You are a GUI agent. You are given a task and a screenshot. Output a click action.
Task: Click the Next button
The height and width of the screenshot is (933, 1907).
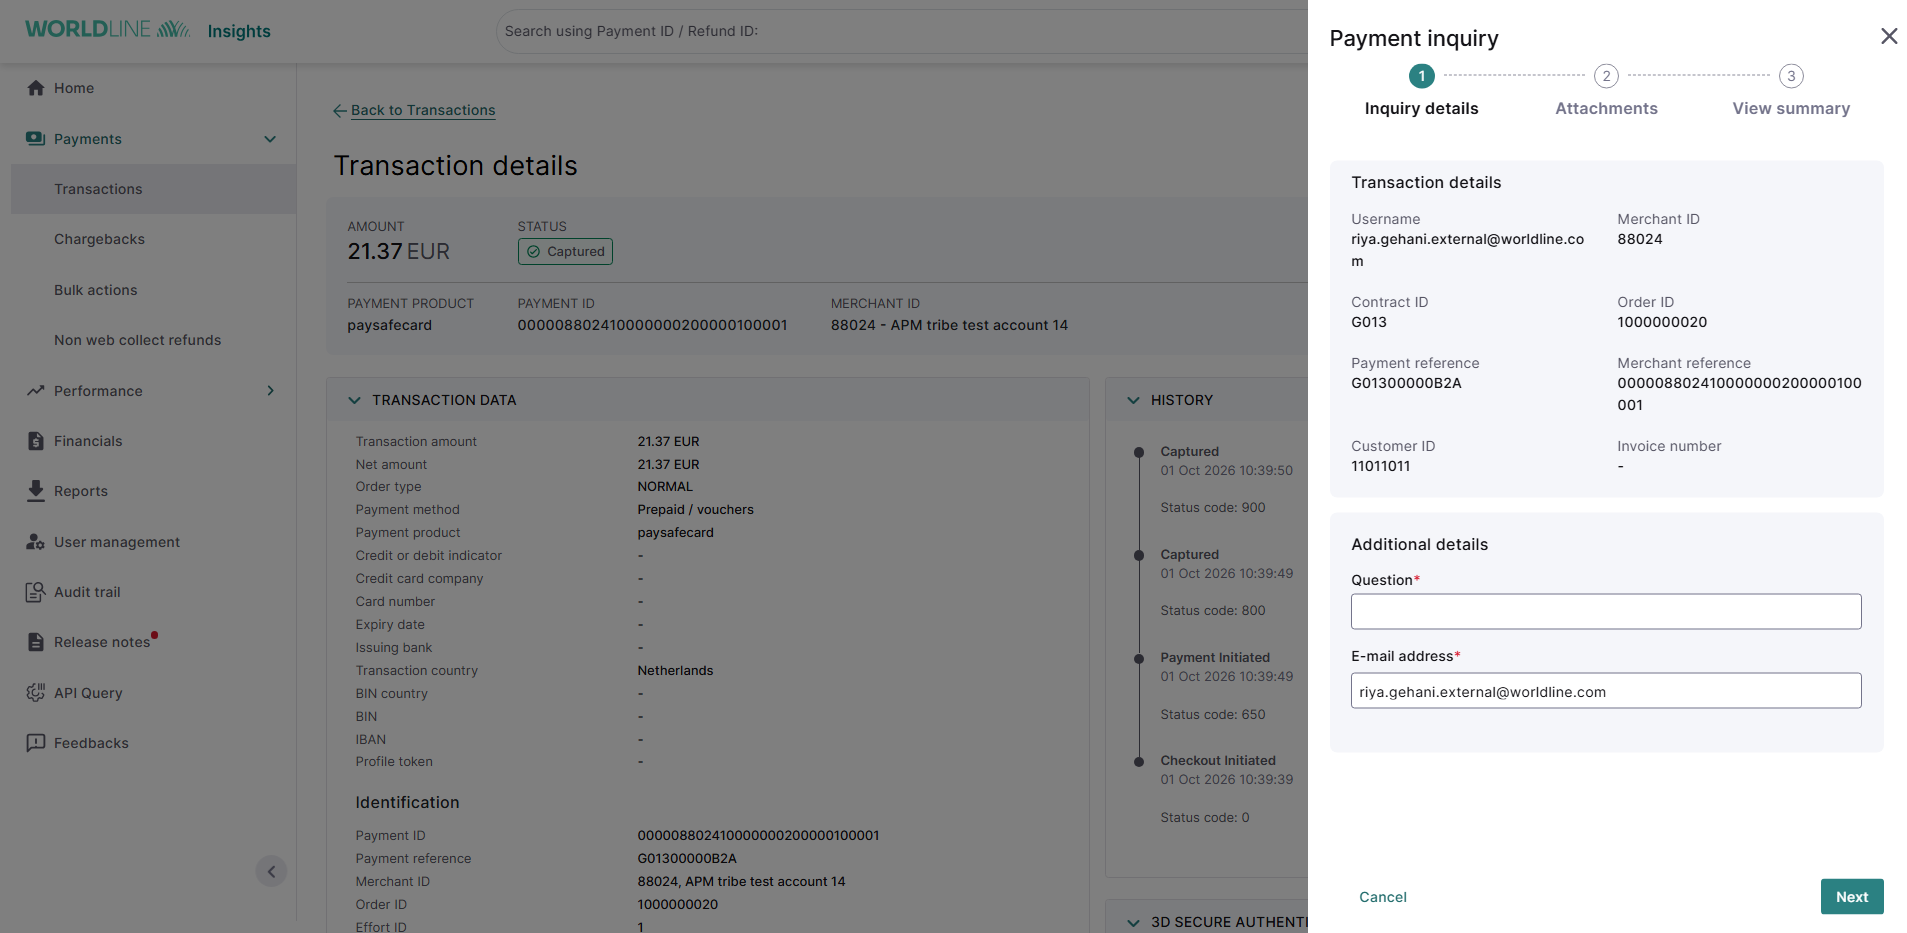coord(1851,897)
